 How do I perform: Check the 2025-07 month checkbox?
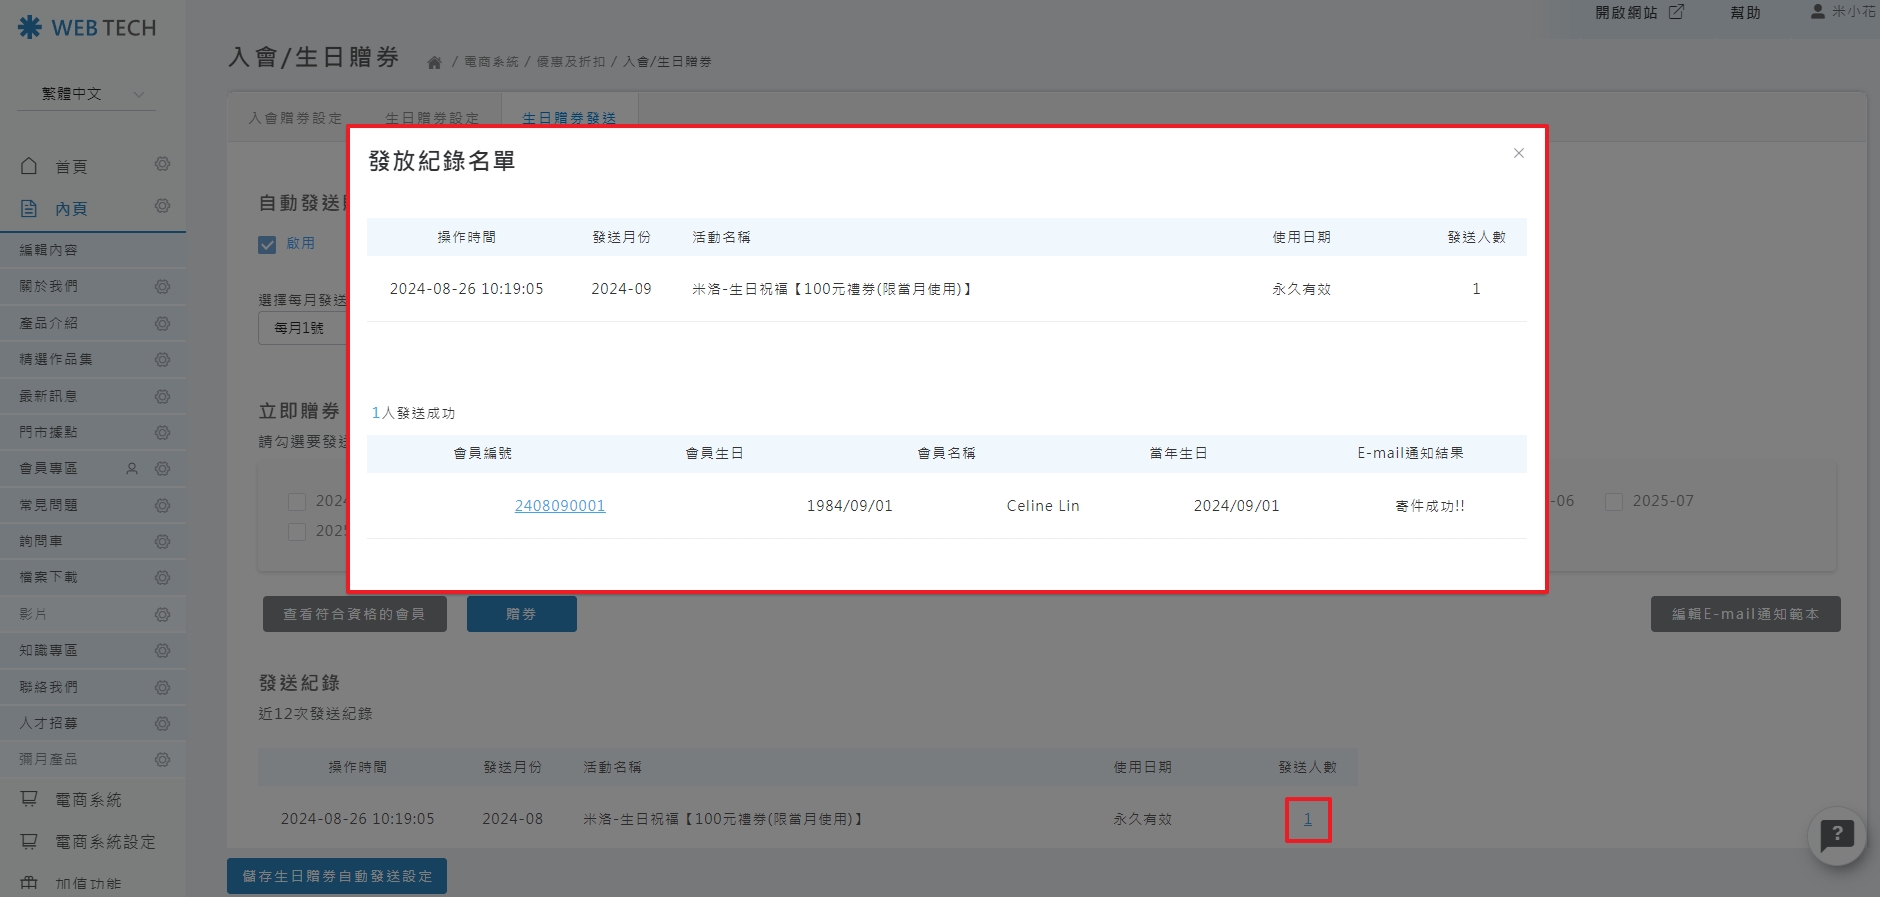[x=1613, y=502]
